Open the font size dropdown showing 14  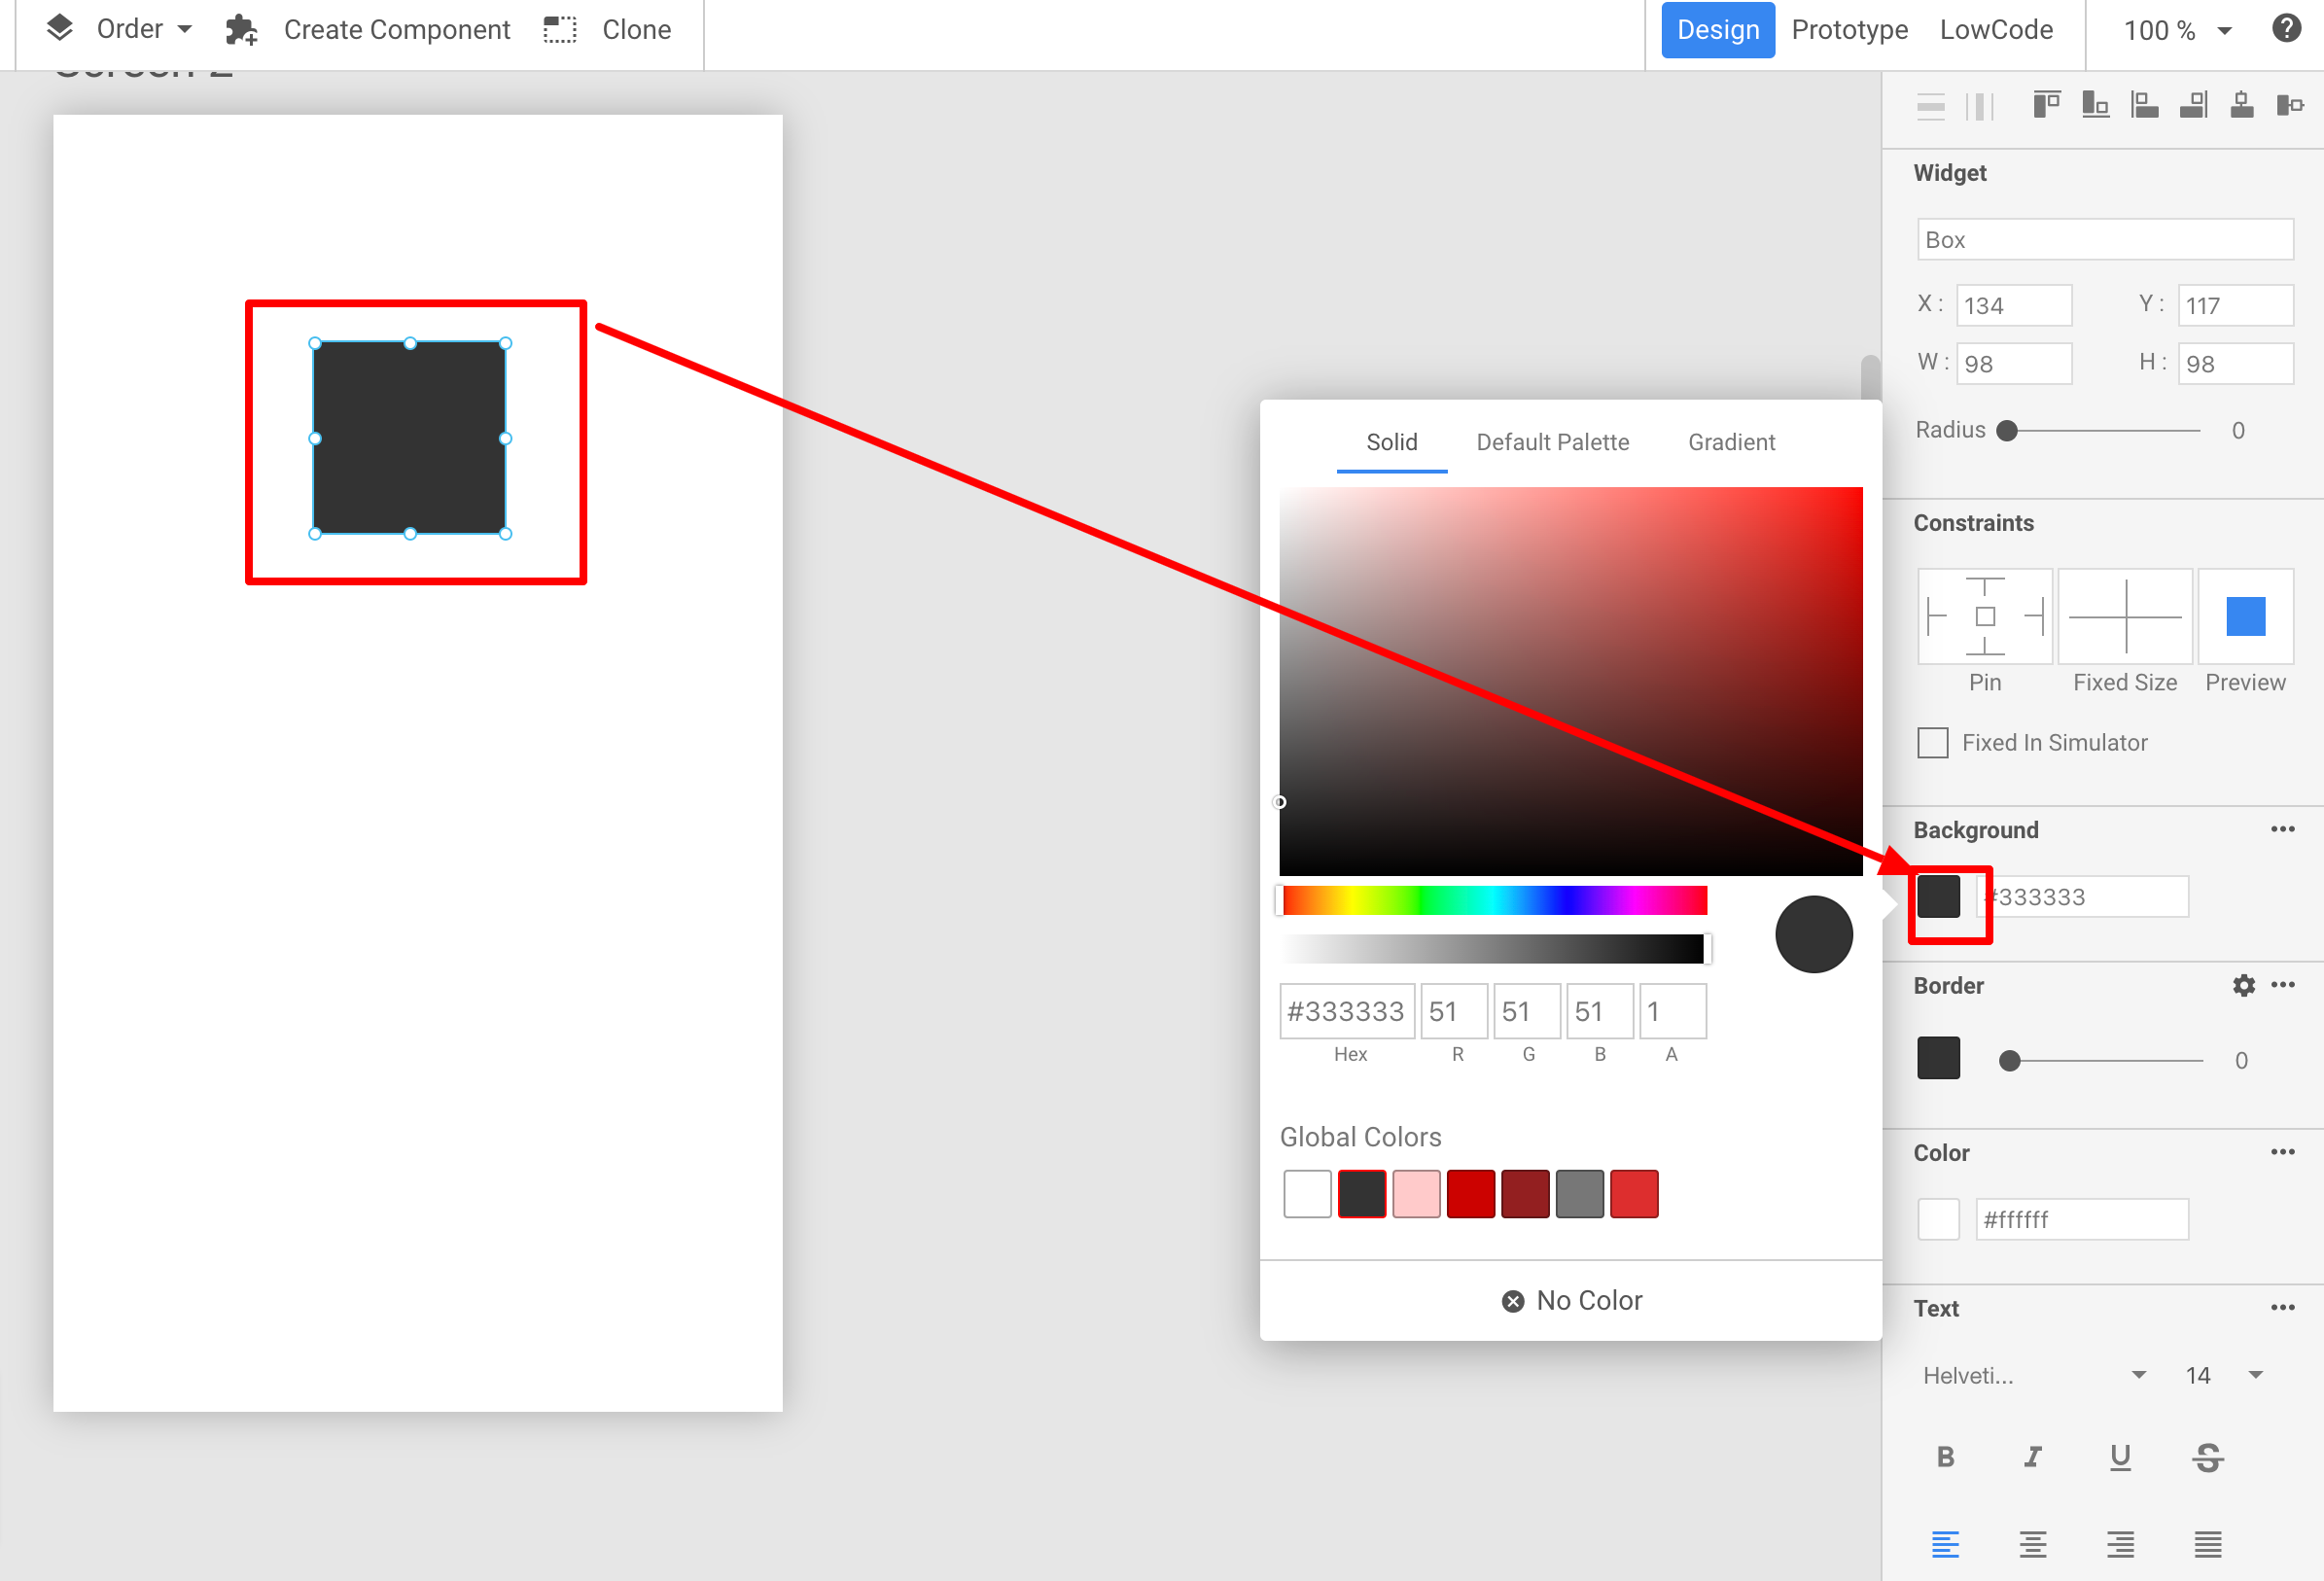(x=2220, y=1375)
